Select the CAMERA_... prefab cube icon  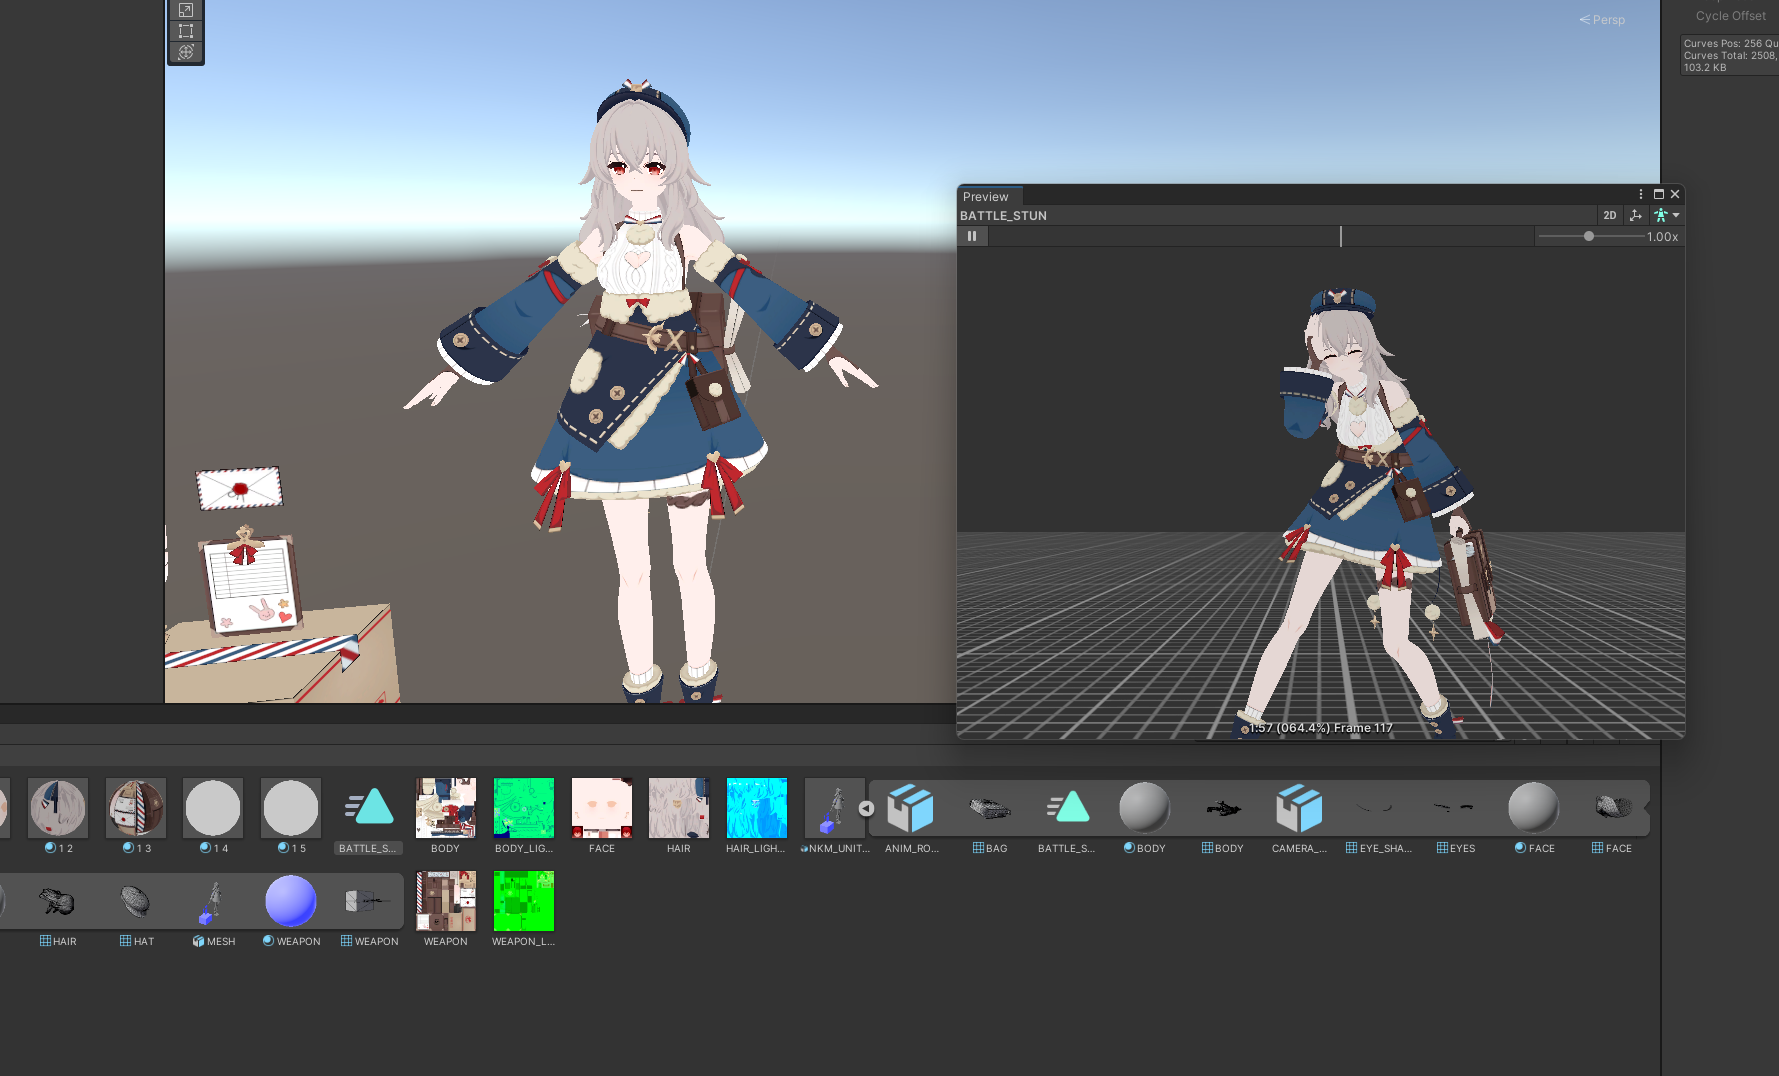(x=1300, y=808)
